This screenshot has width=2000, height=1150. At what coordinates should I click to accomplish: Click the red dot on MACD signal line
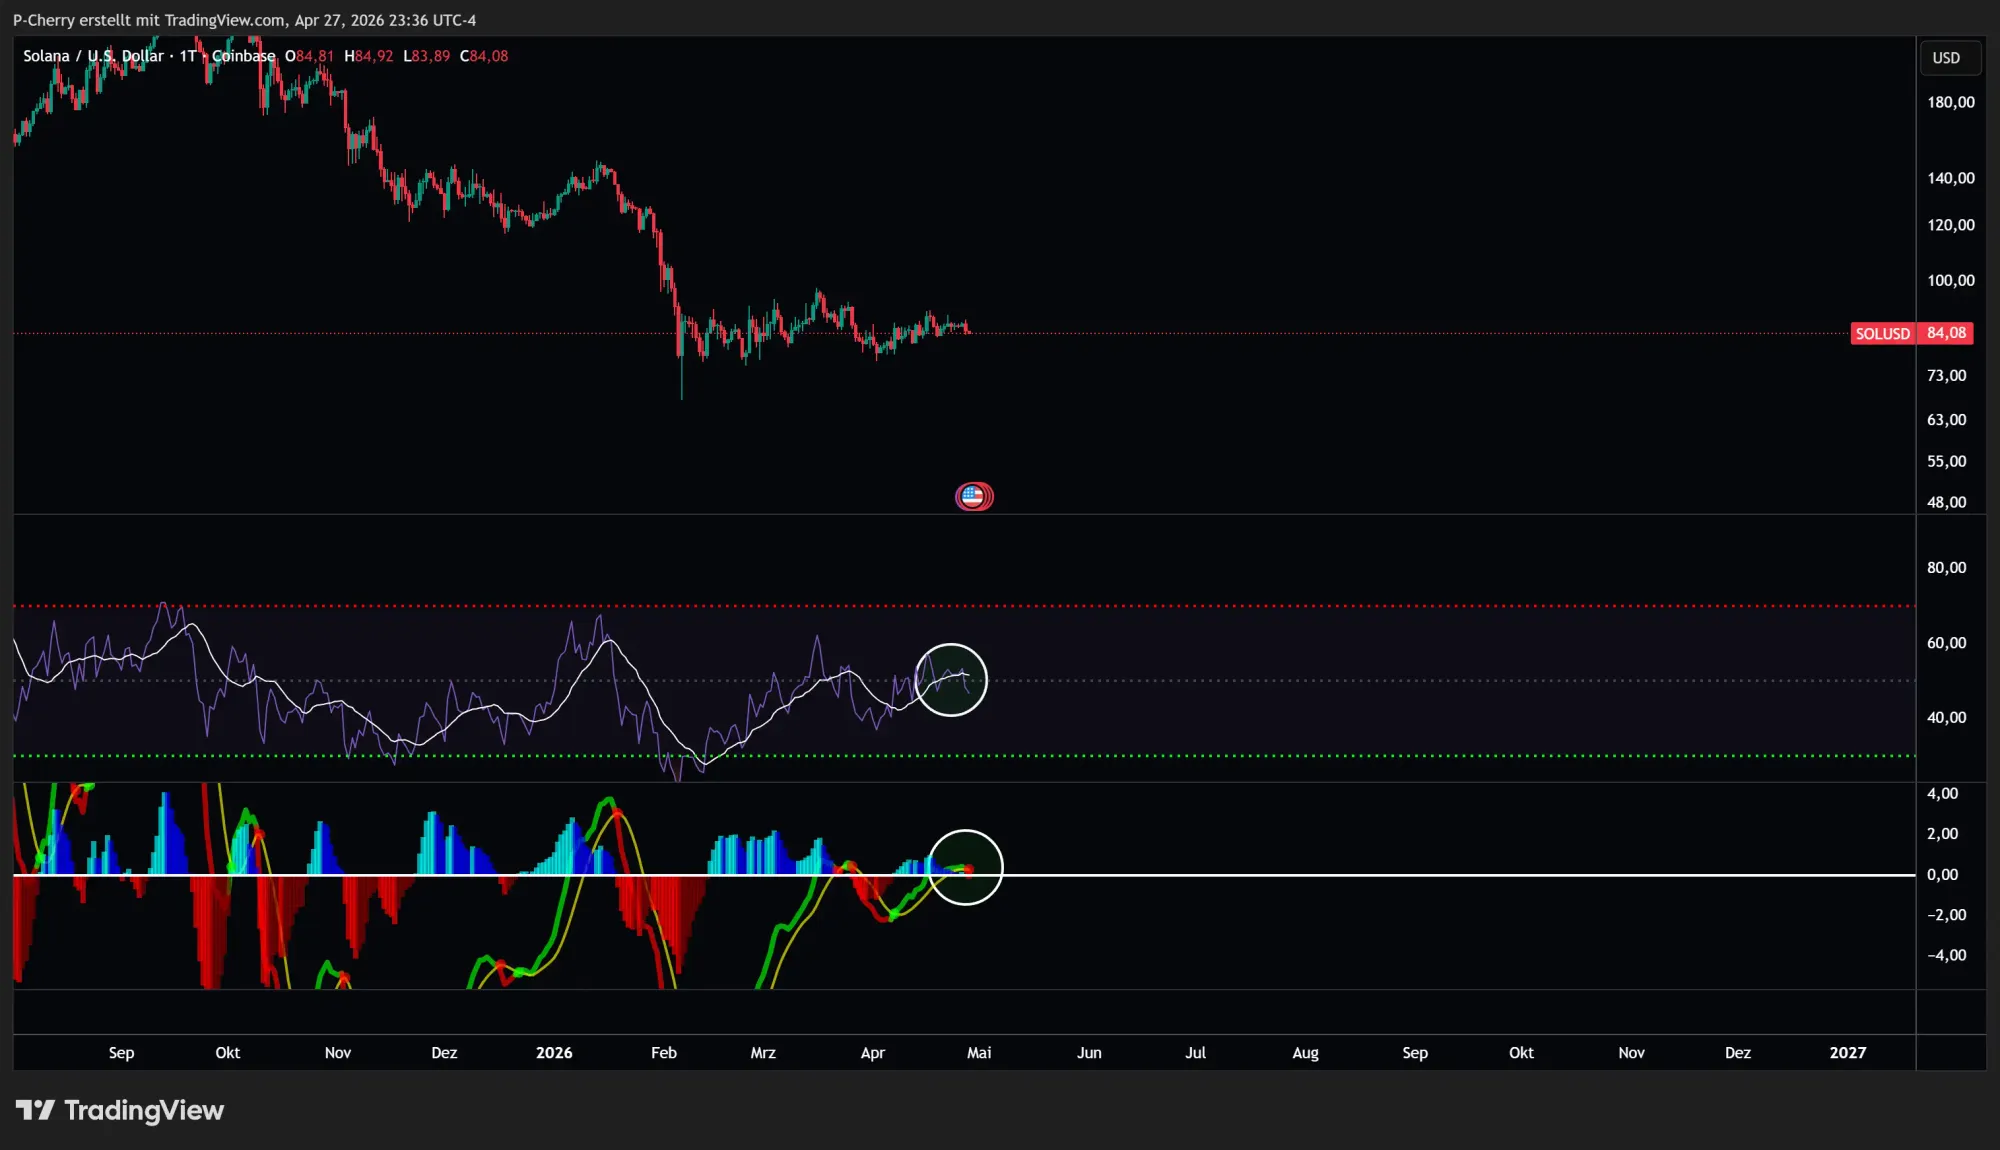tap(968, 870)
